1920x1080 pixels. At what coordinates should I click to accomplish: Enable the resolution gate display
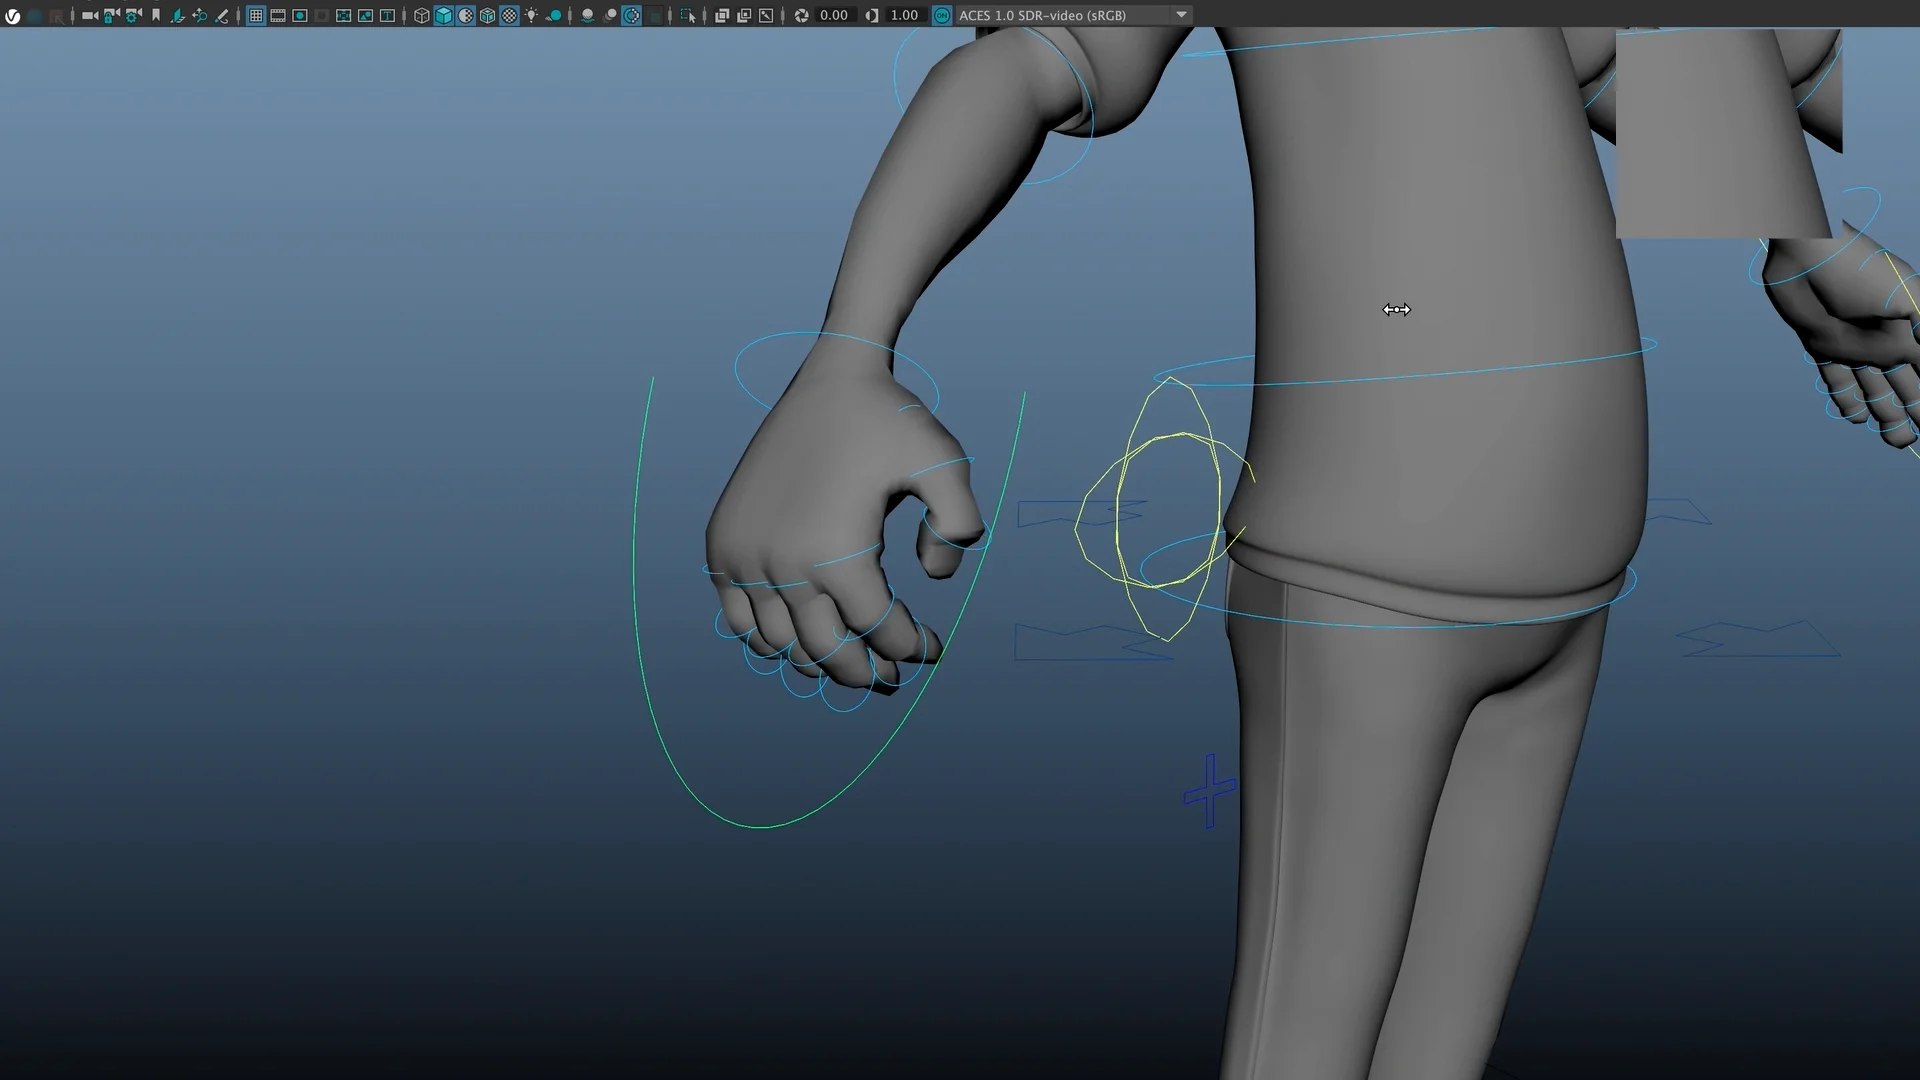click(299, 15)
